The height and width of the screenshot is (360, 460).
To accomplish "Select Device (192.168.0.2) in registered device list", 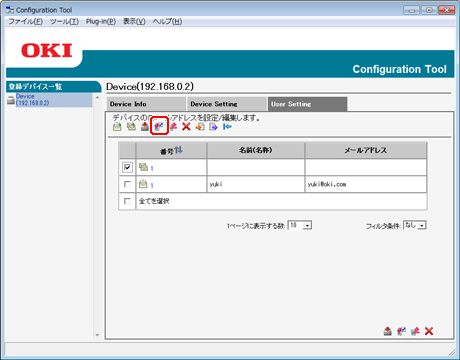I will click(32, 100).
